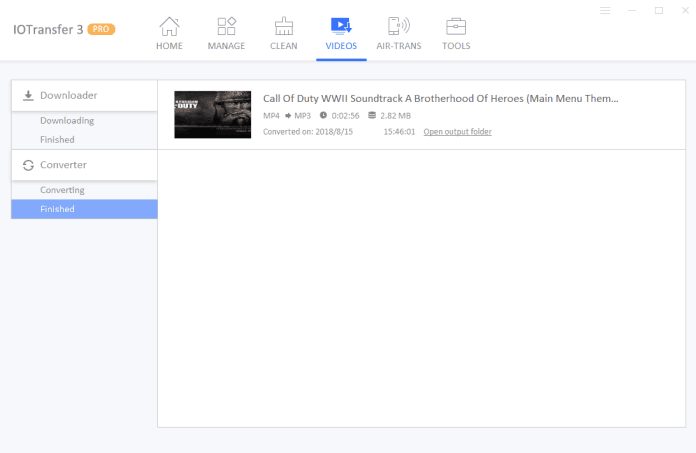Click the MP4 to MP3 arrow
The height and width of the screenshot is (453, 696).
(288, 116)
